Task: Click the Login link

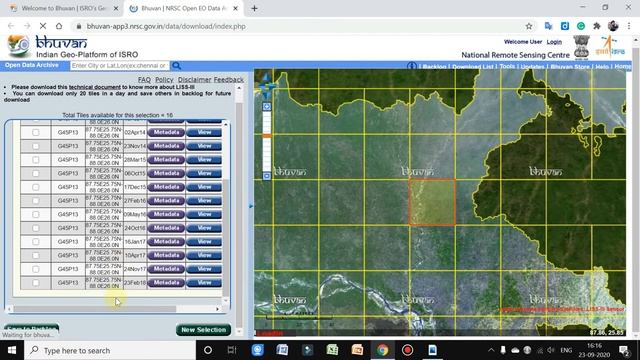Action: 554,42
